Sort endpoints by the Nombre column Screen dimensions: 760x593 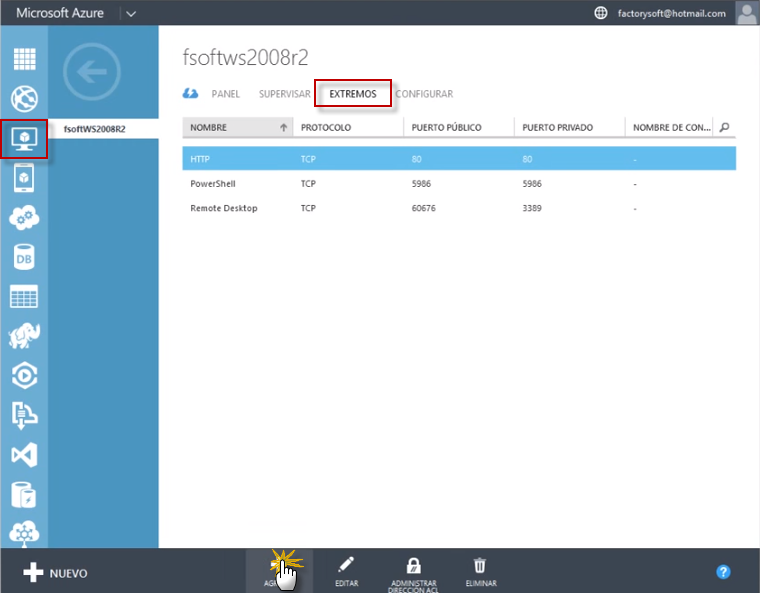coord(237,128)
